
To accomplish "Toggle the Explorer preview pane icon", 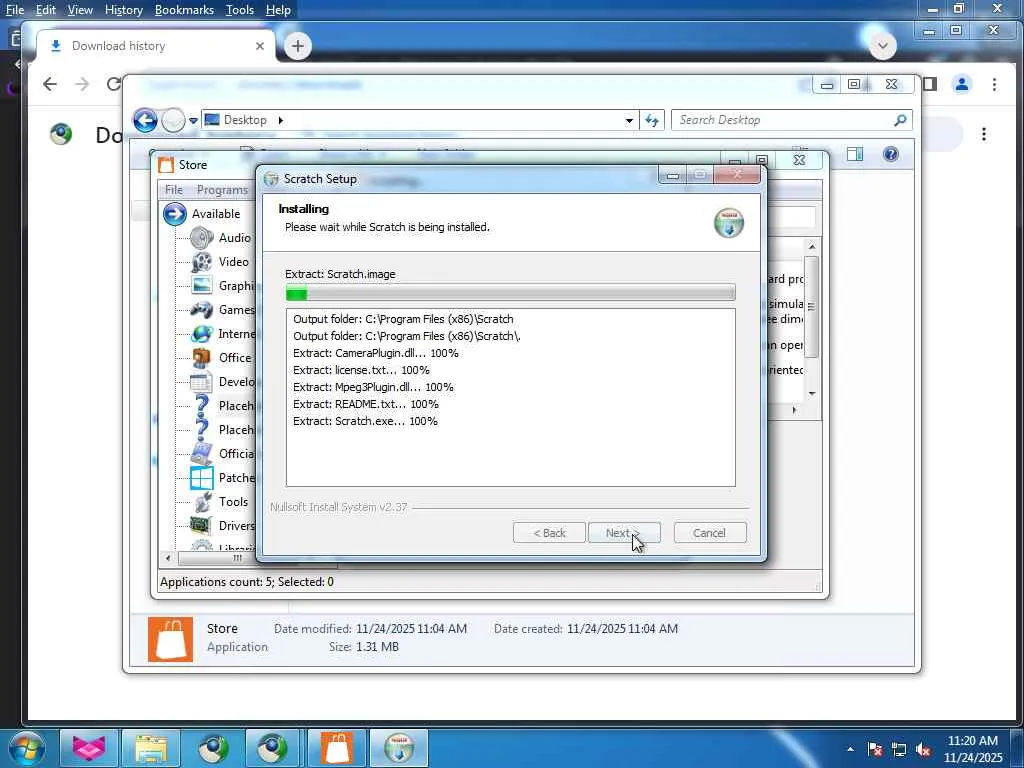I will point(855,154).
